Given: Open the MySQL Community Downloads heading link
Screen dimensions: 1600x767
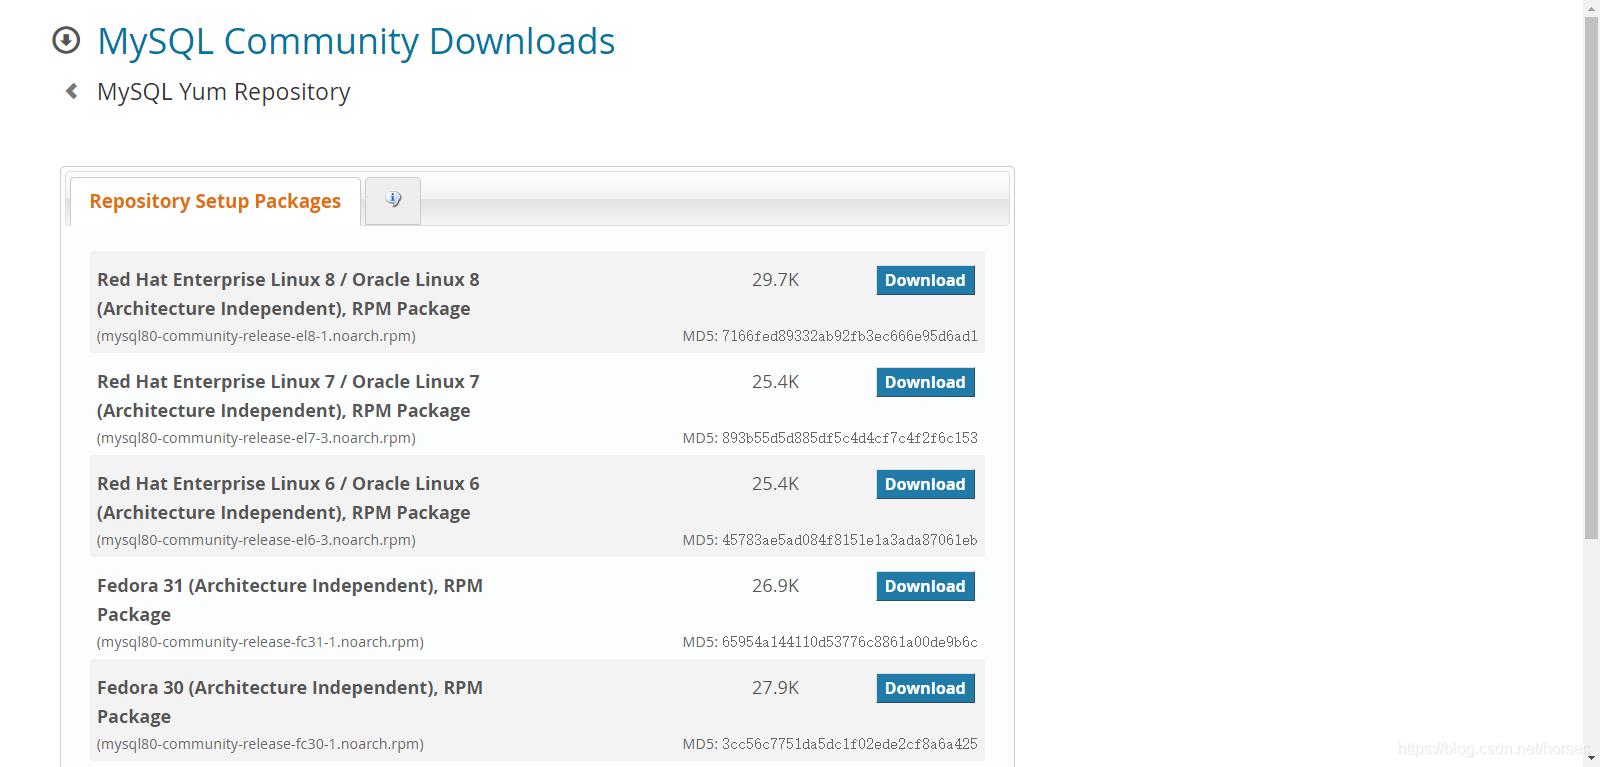Looking at the screenshot, I should (356, 41).
